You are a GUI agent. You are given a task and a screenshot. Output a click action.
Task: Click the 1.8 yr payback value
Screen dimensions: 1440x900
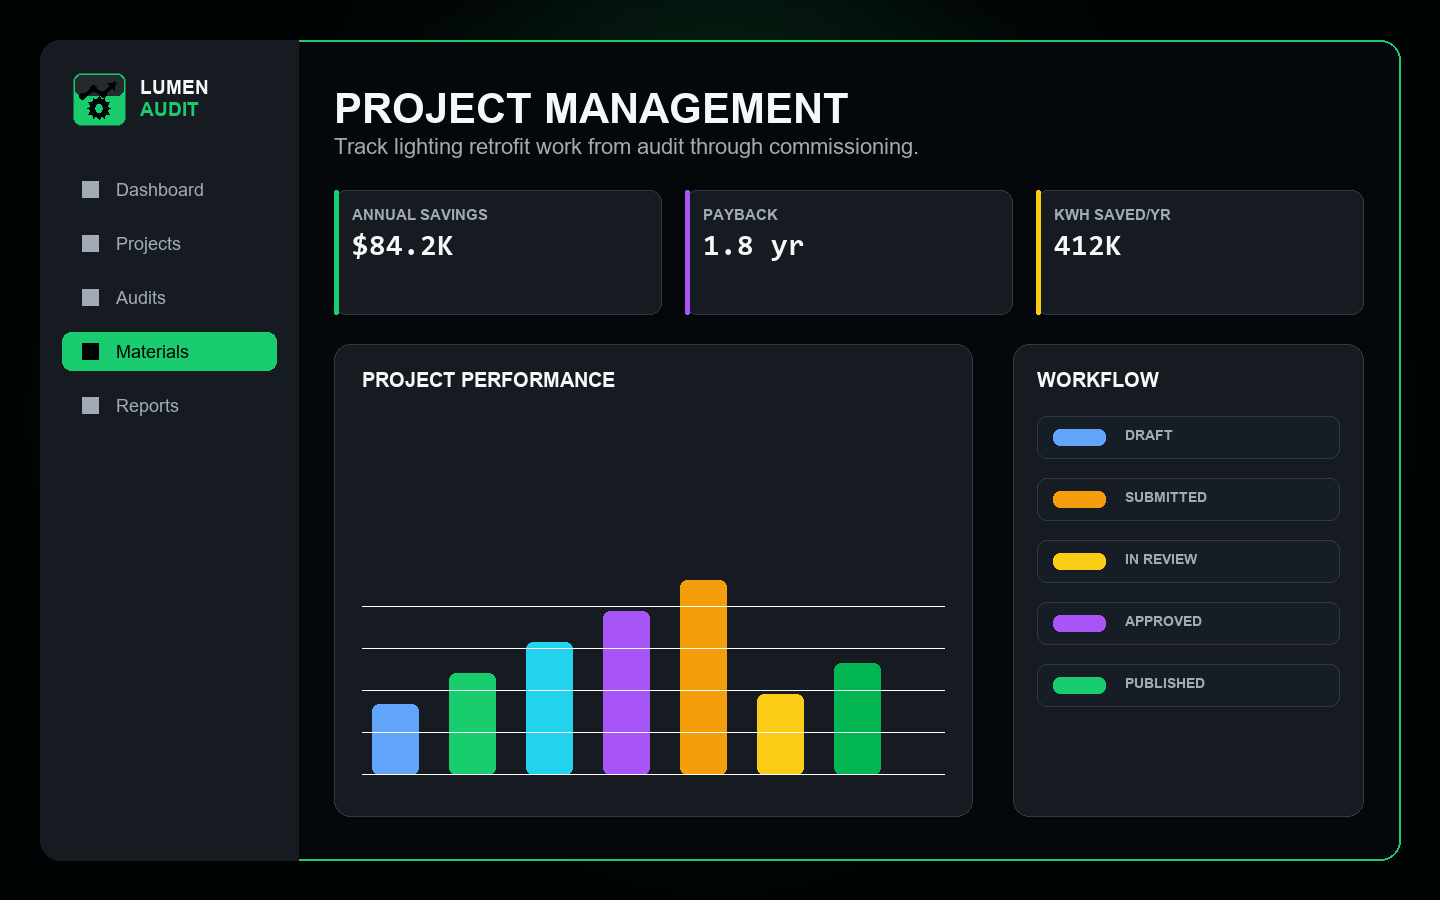pyautogui.click(x=753, y=246)
